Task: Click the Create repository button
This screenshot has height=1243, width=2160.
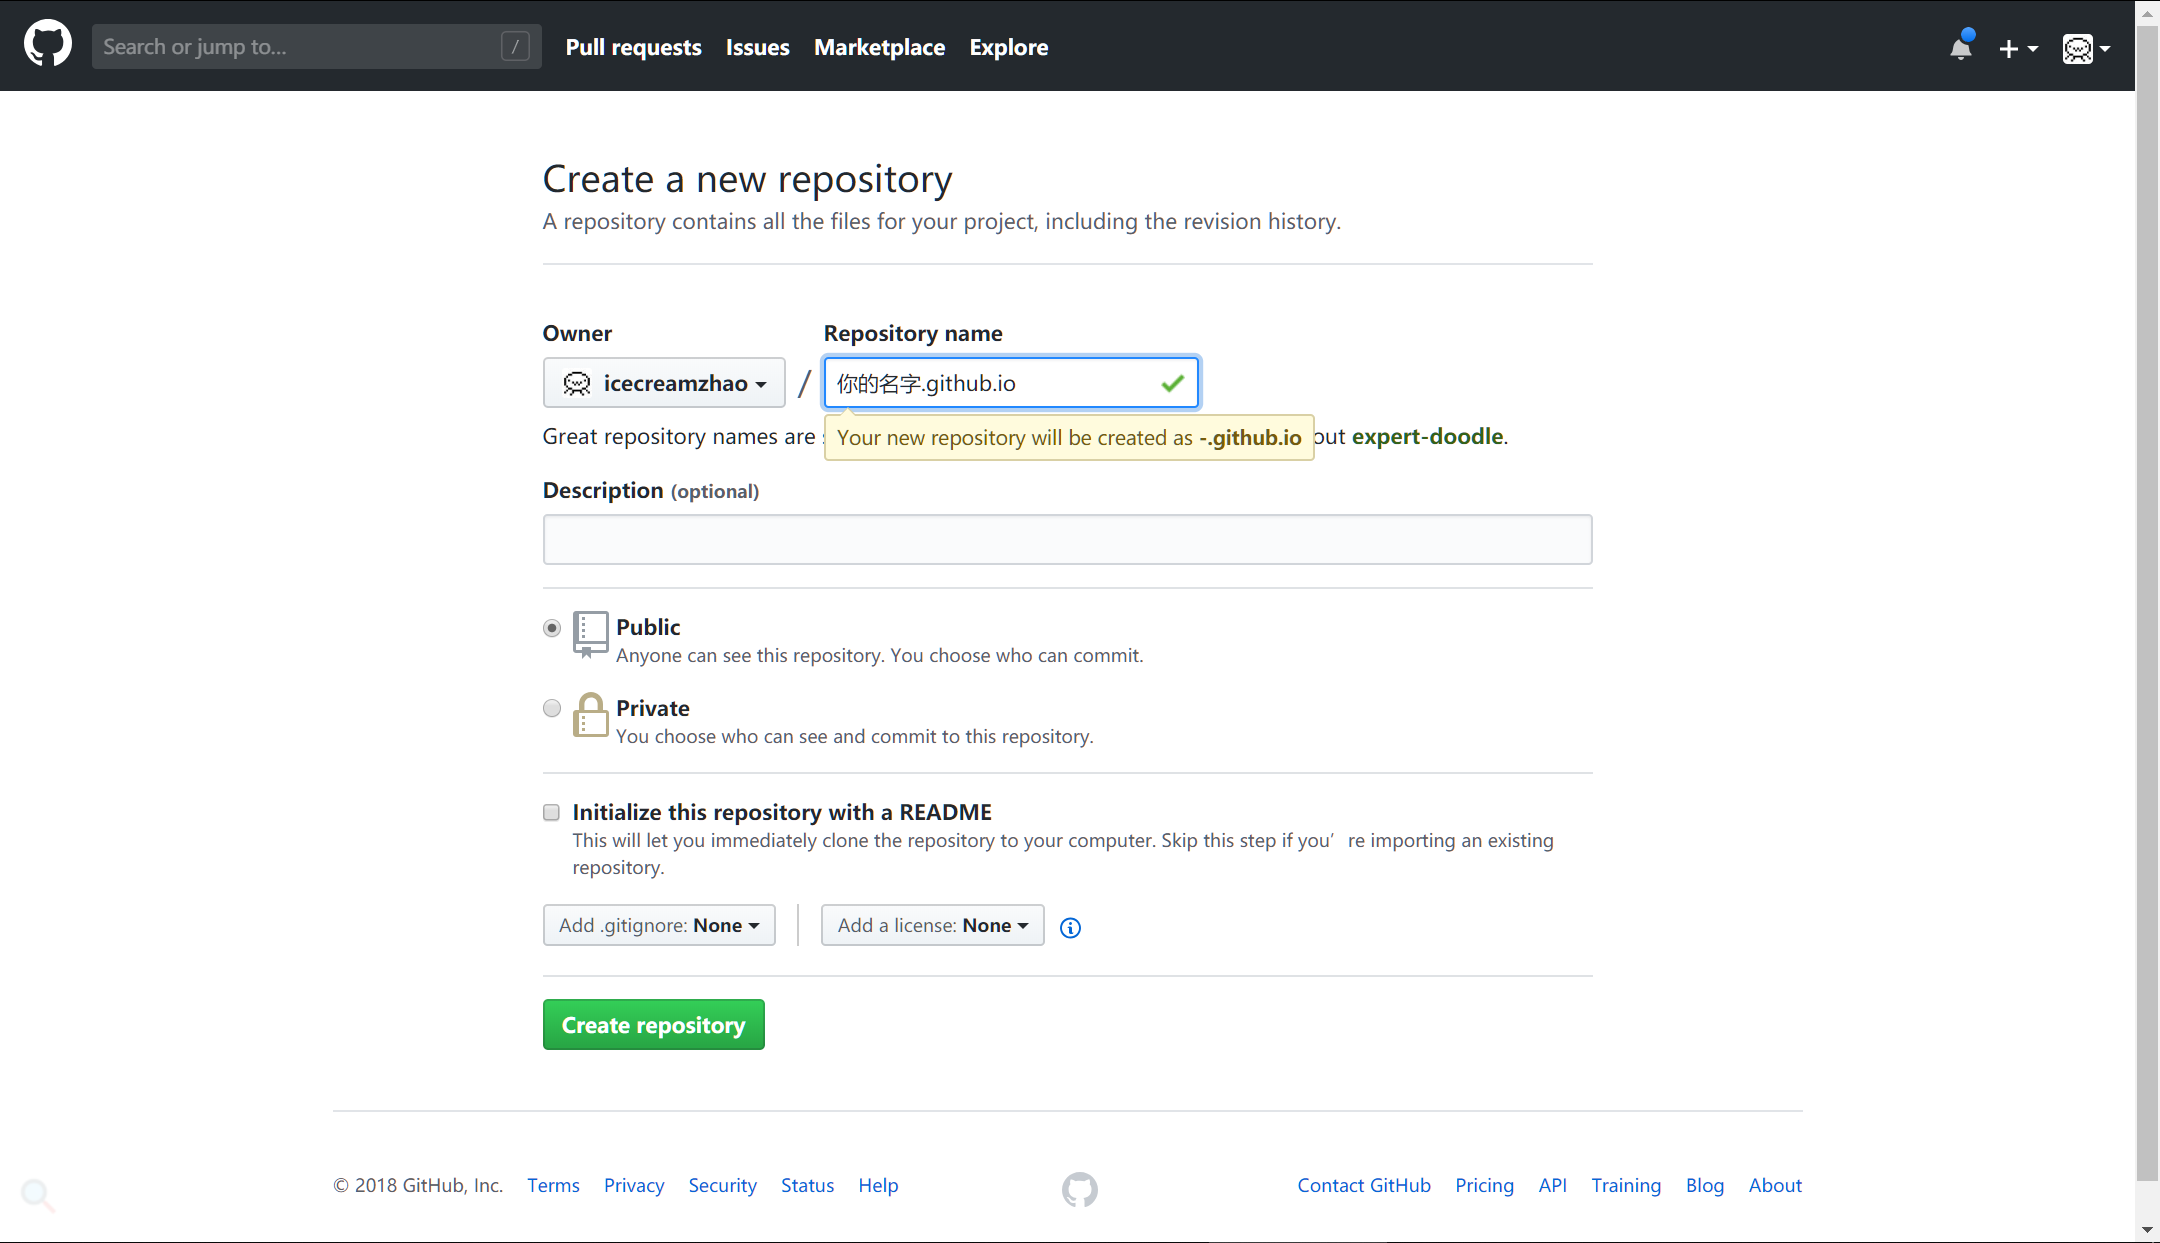Action: tap(653, 1025)
